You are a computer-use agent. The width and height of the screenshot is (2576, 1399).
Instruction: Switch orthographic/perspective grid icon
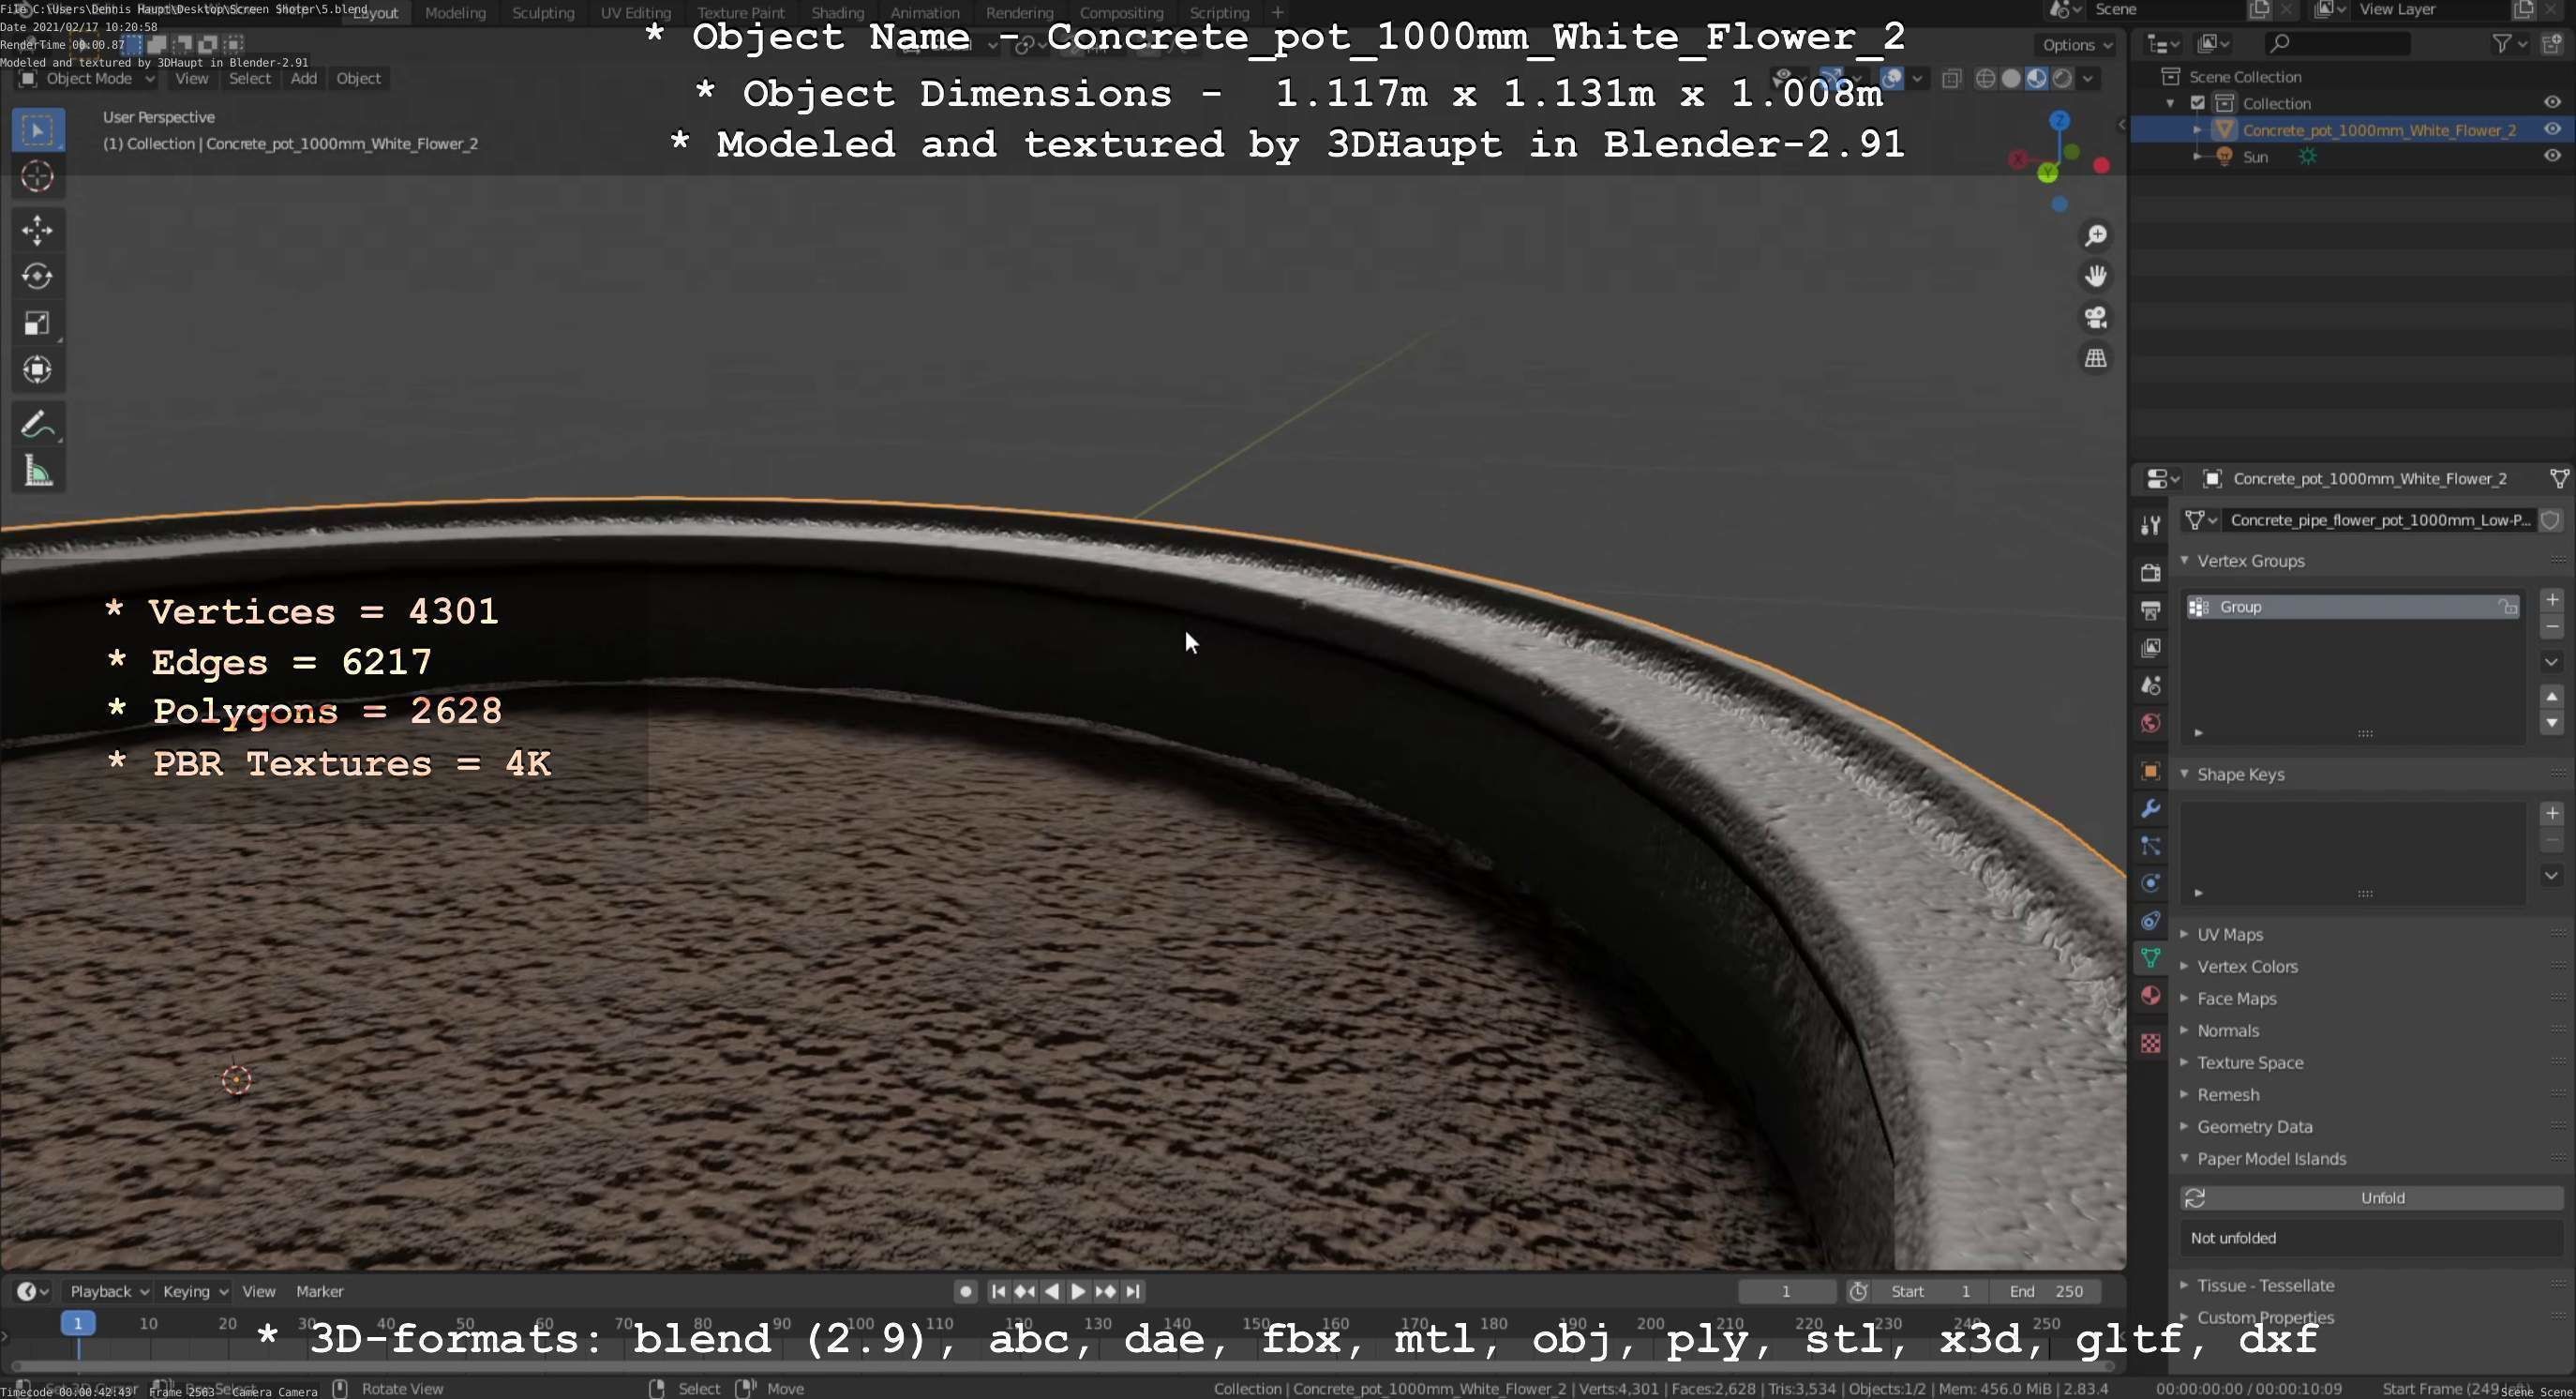pos(2095,358)
